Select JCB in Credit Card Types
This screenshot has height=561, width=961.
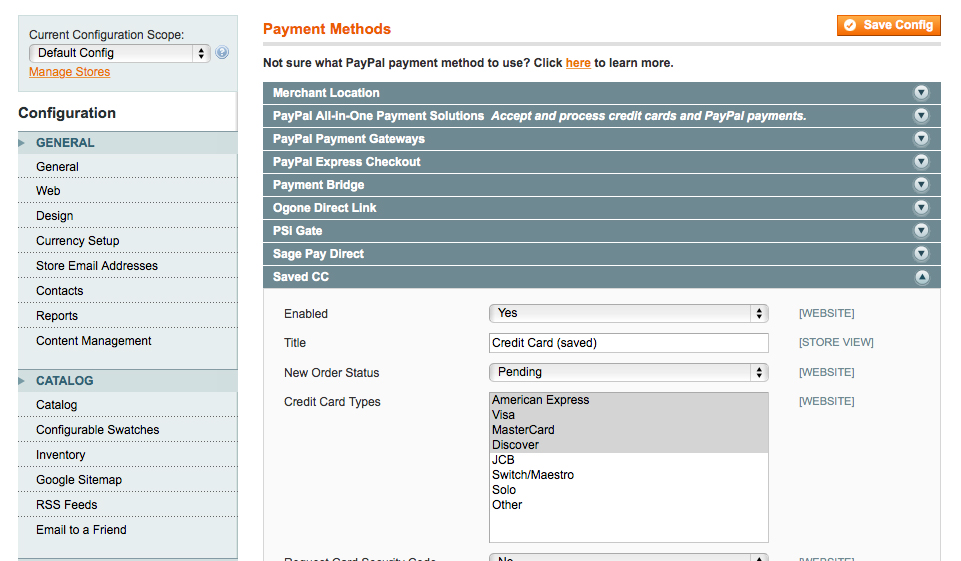point(504,460)
